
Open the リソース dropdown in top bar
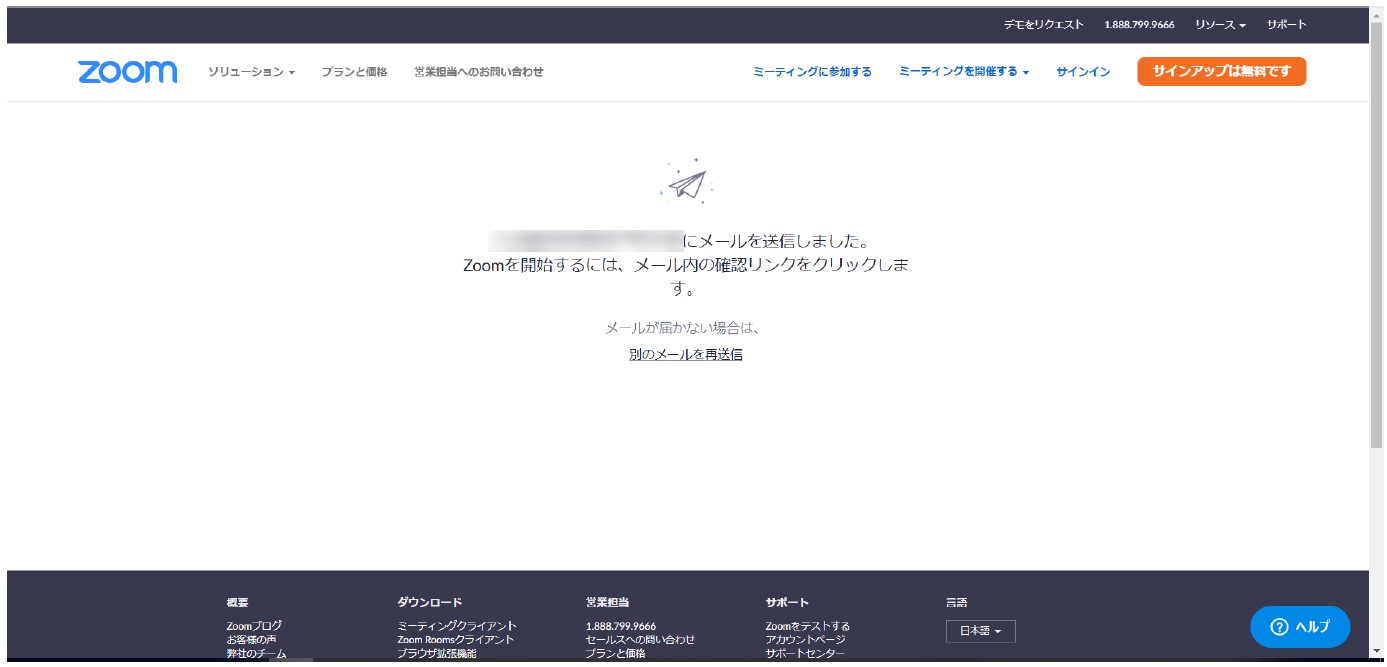[x=1220, y=24]
